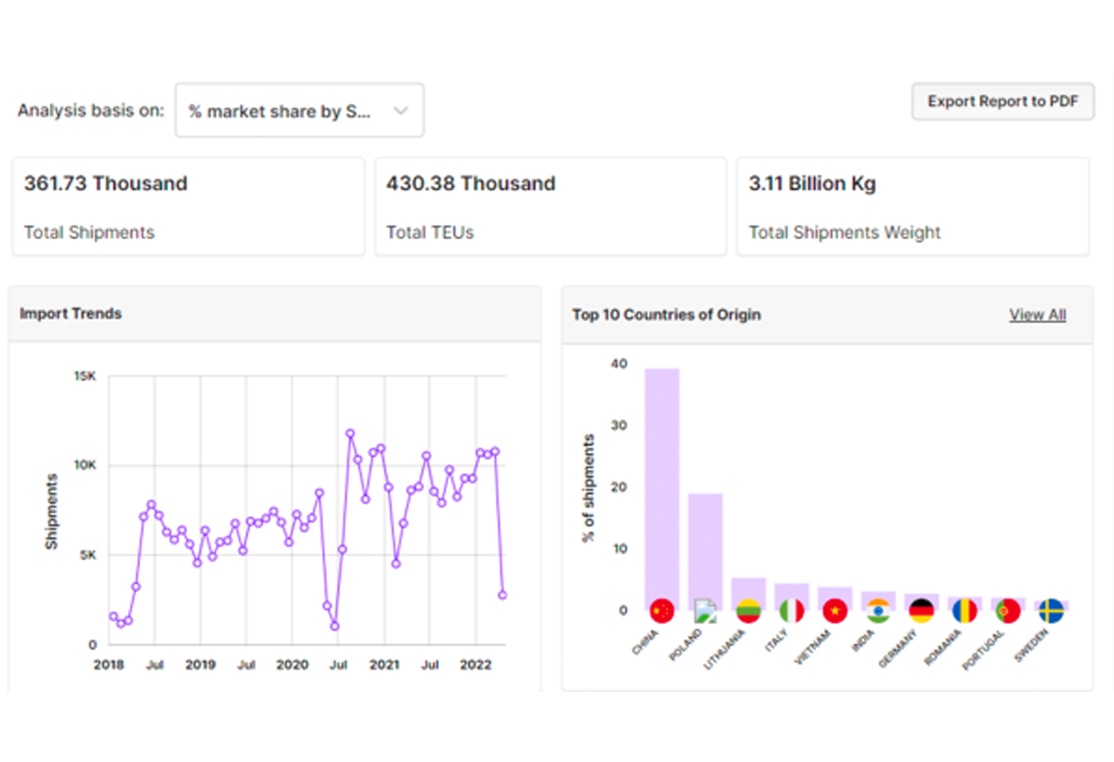Click the Germany flag icon

coord(921,611)
